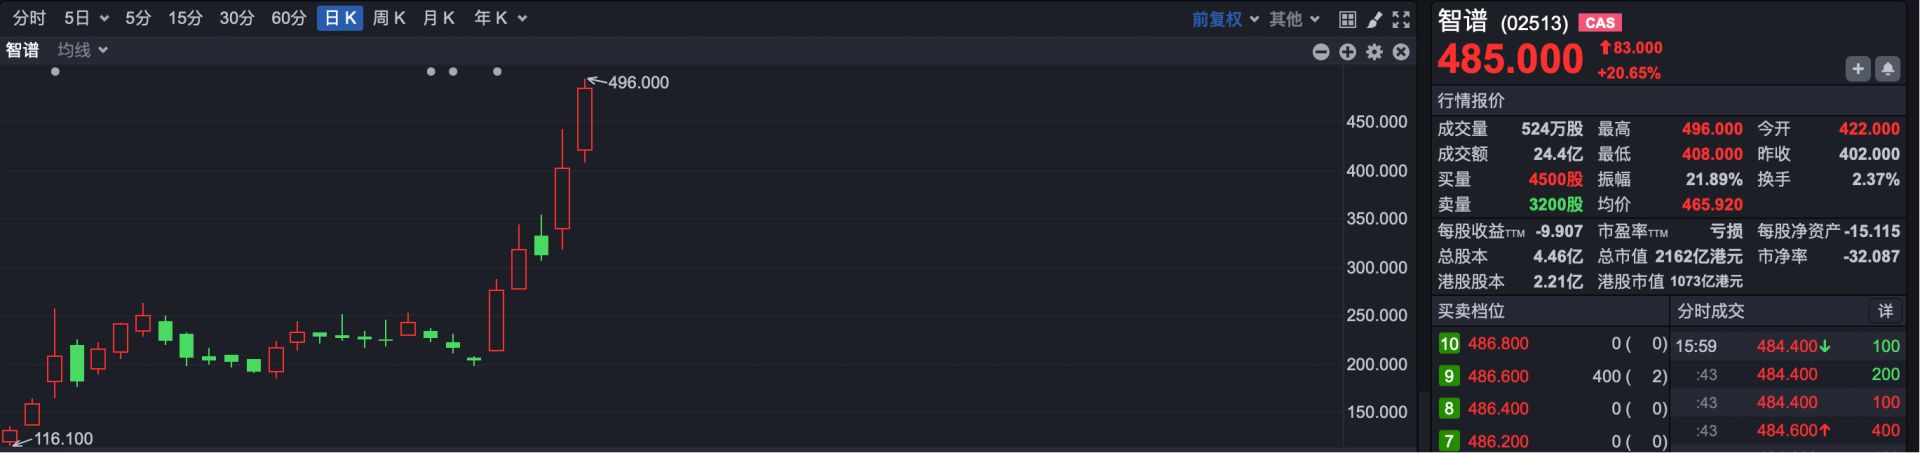Switch to the 分时 intraday tab

click(29, 18)
